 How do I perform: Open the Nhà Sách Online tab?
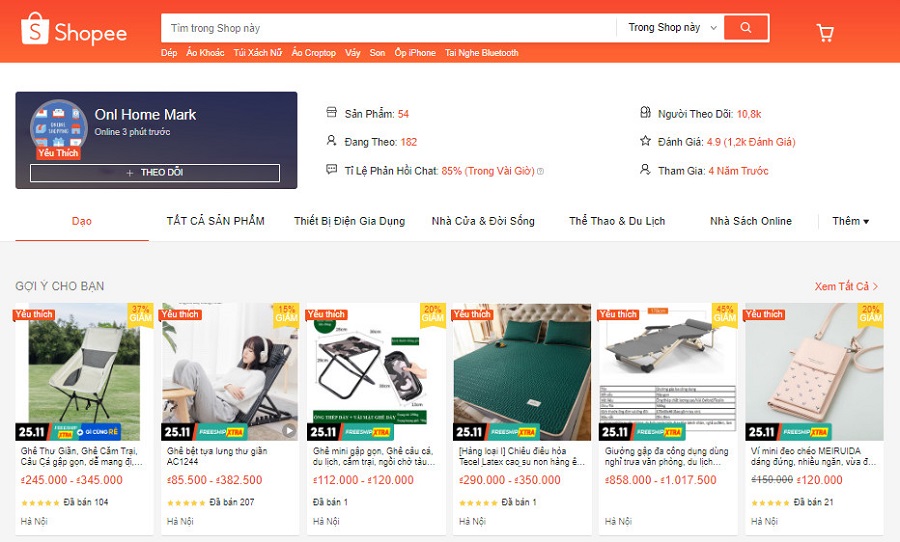point(751,221)
